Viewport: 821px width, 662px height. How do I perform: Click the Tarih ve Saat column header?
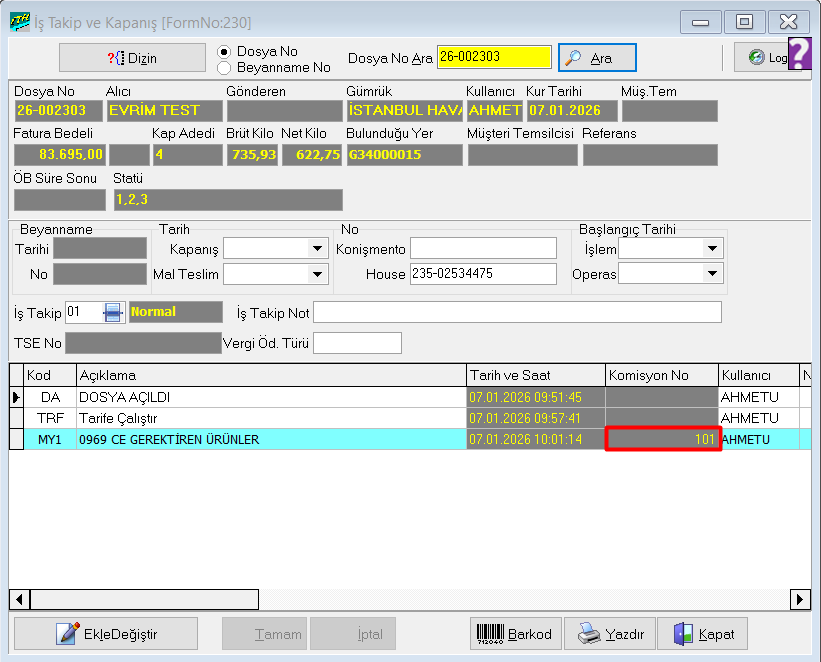tap(535, 375)
